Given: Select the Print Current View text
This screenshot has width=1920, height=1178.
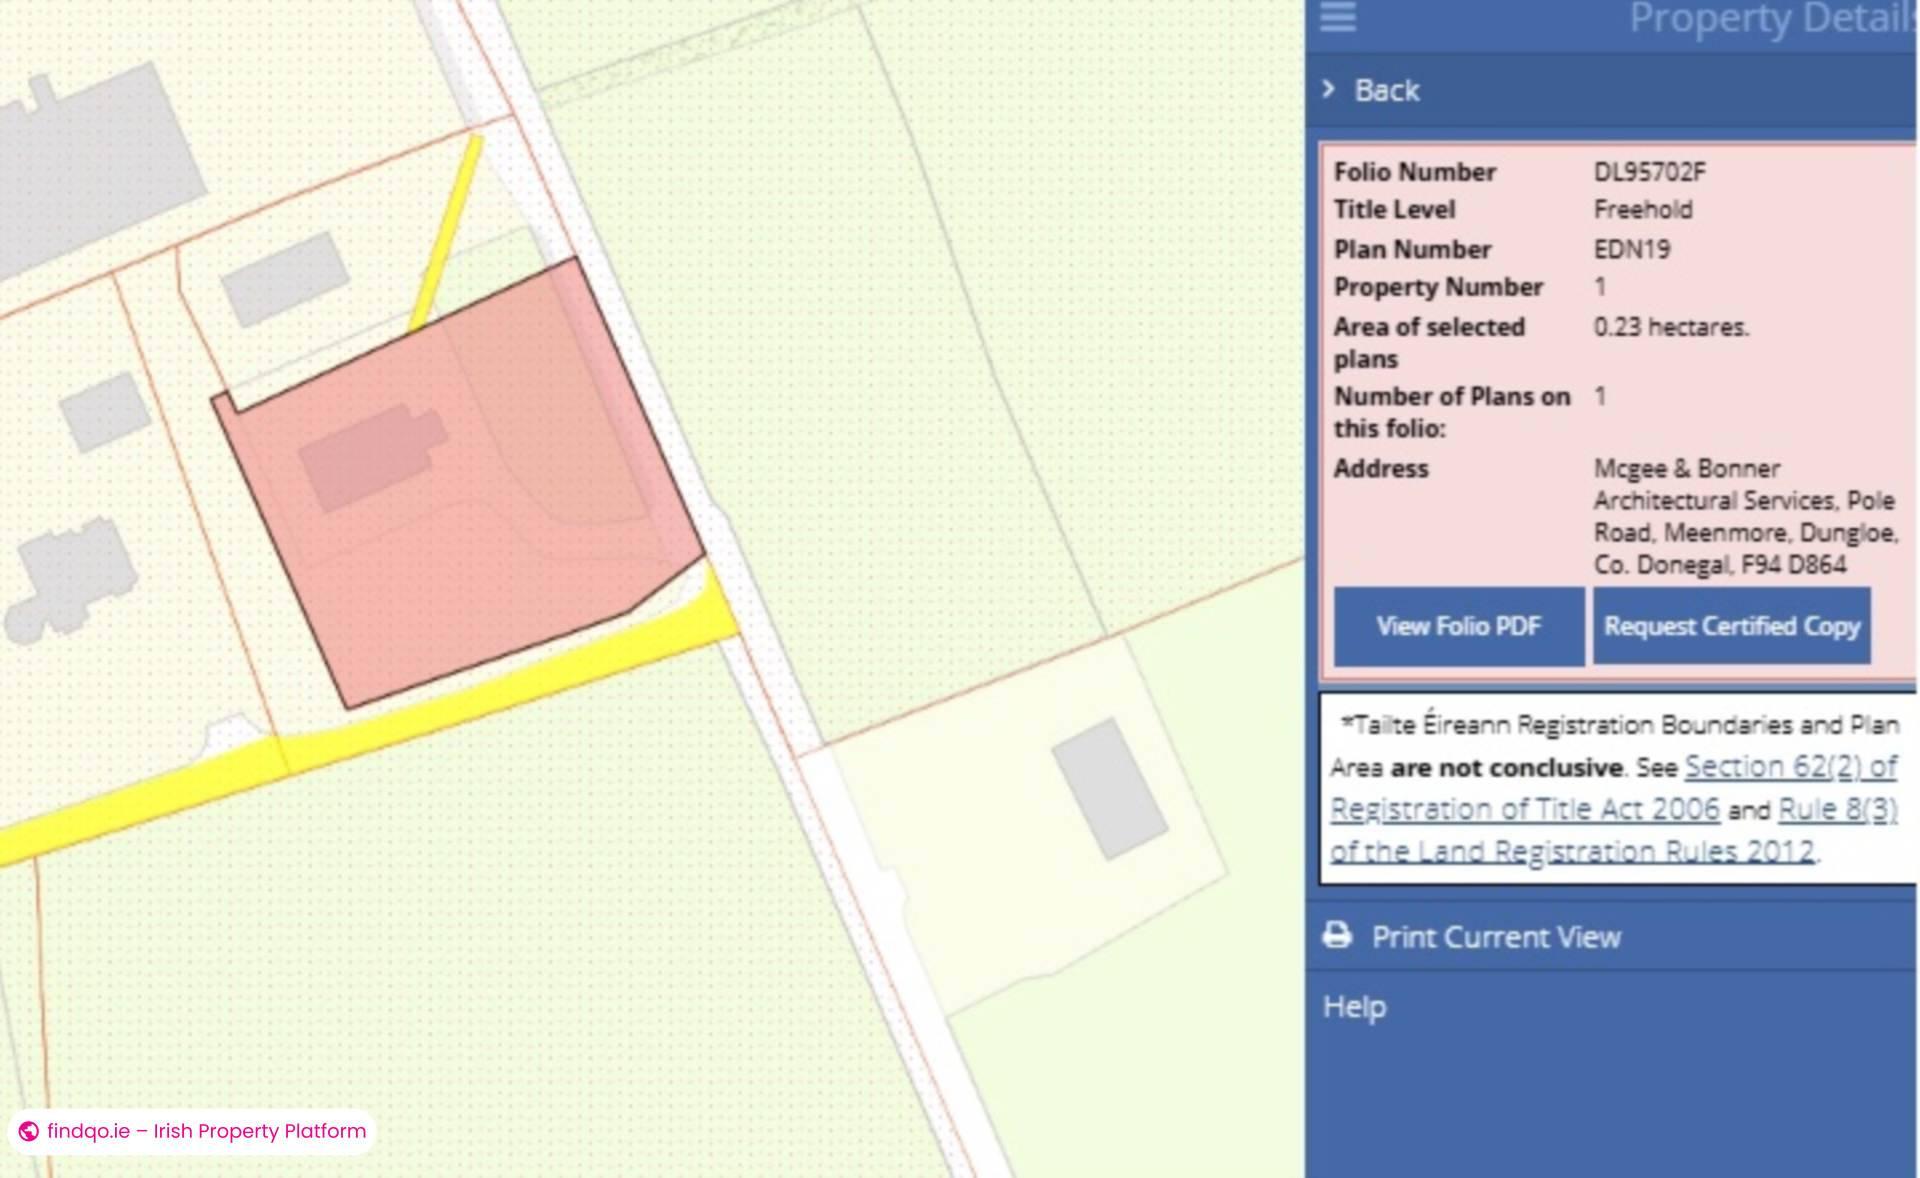Looking at the screenshot, I should point(1495,937).
